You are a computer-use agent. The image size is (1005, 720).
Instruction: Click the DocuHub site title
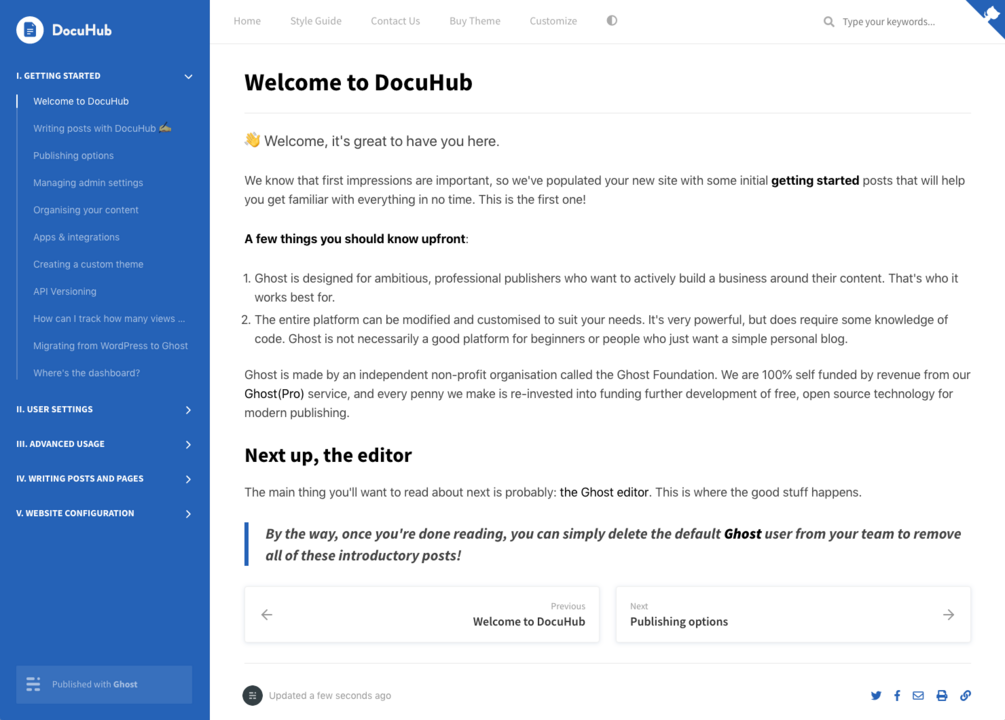[82, 30]
